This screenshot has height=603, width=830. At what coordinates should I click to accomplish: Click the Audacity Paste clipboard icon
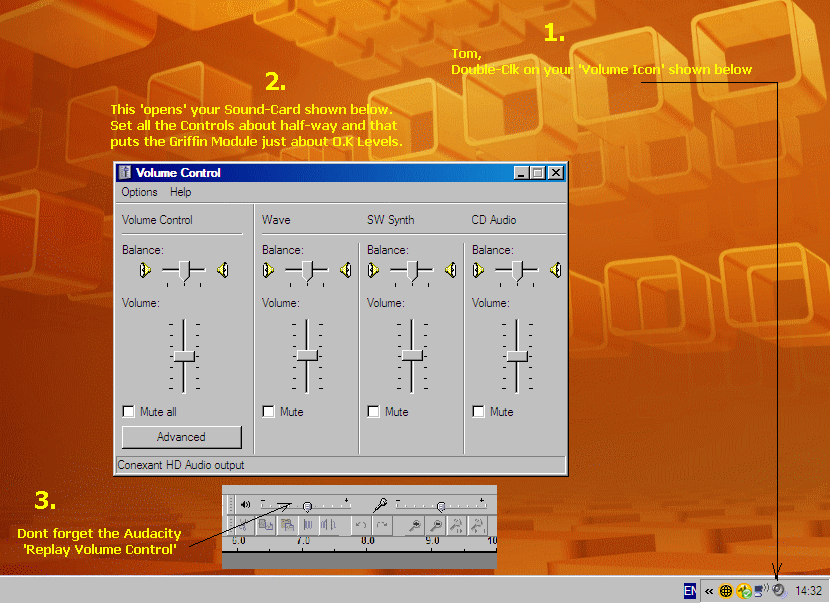(287, 524)
